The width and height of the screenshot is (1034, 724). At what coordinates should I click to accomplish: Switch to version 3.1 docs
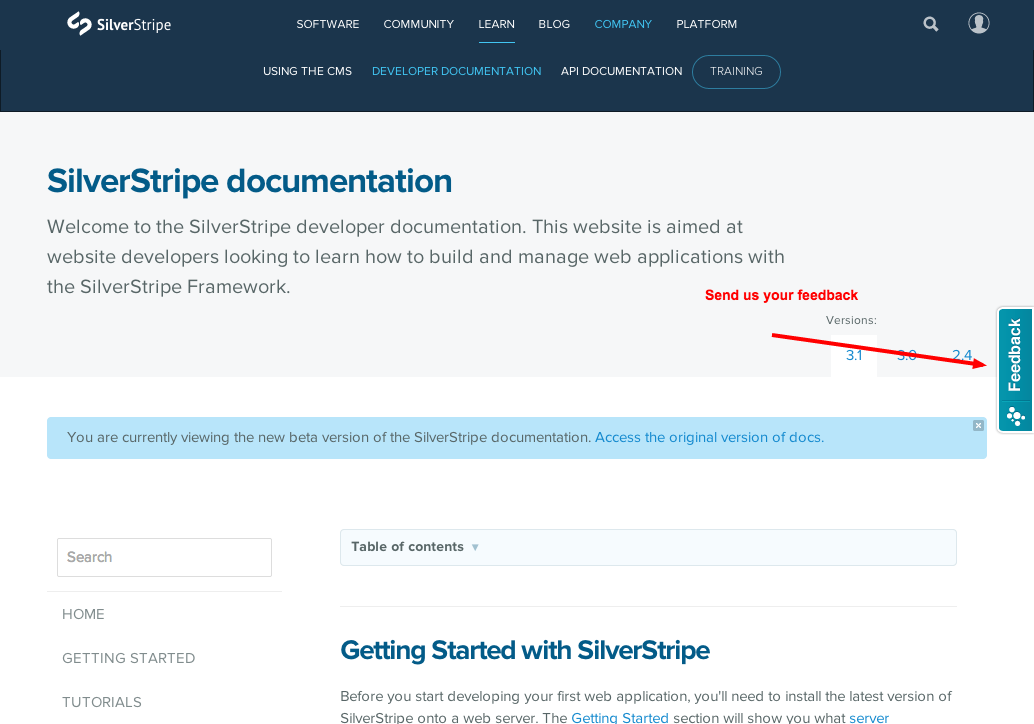854,355
